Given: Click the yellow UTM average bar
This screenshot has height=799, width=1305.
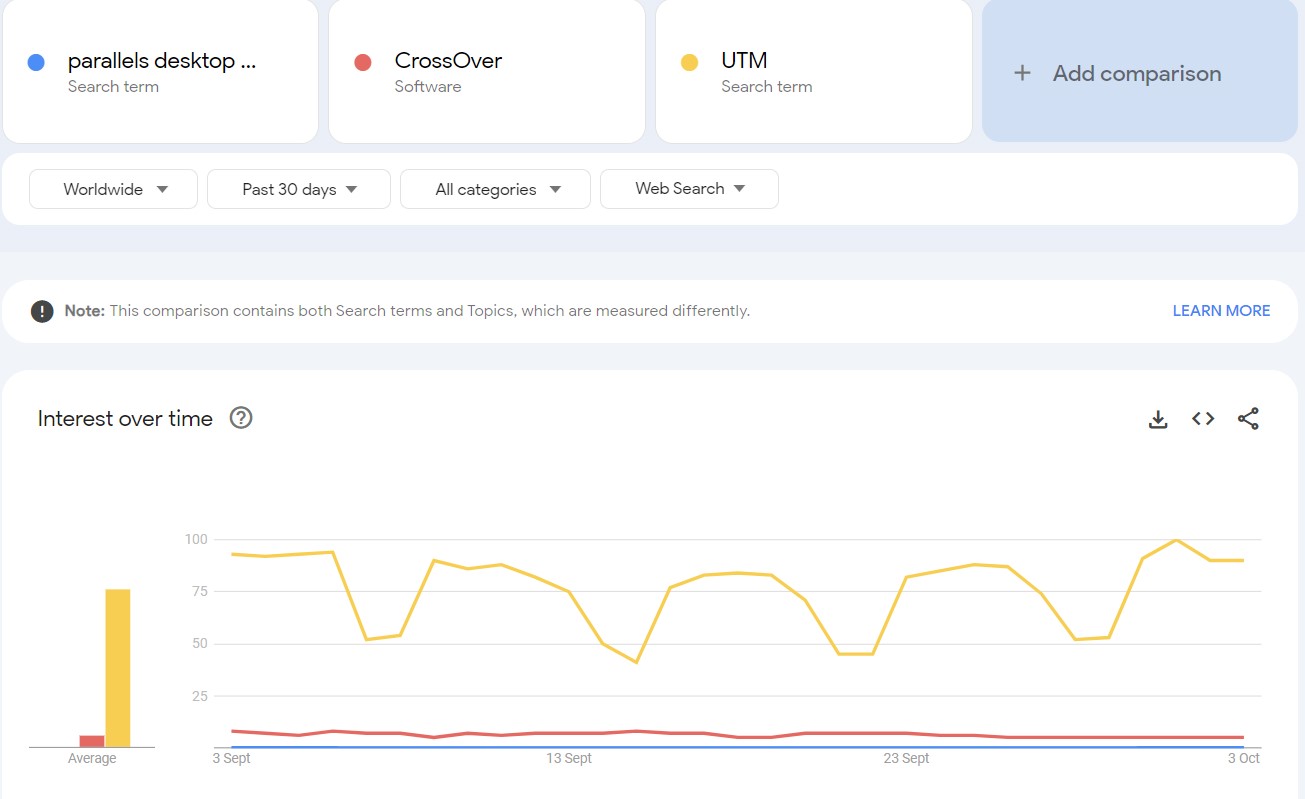Looking at the screenshot, I should [x=118, y=668].
